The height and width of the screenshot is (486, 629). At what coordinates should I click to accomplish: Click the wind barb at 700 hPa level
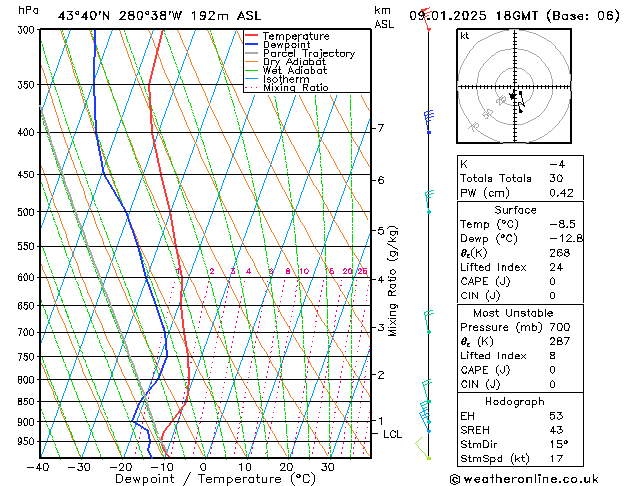(428, 322)
